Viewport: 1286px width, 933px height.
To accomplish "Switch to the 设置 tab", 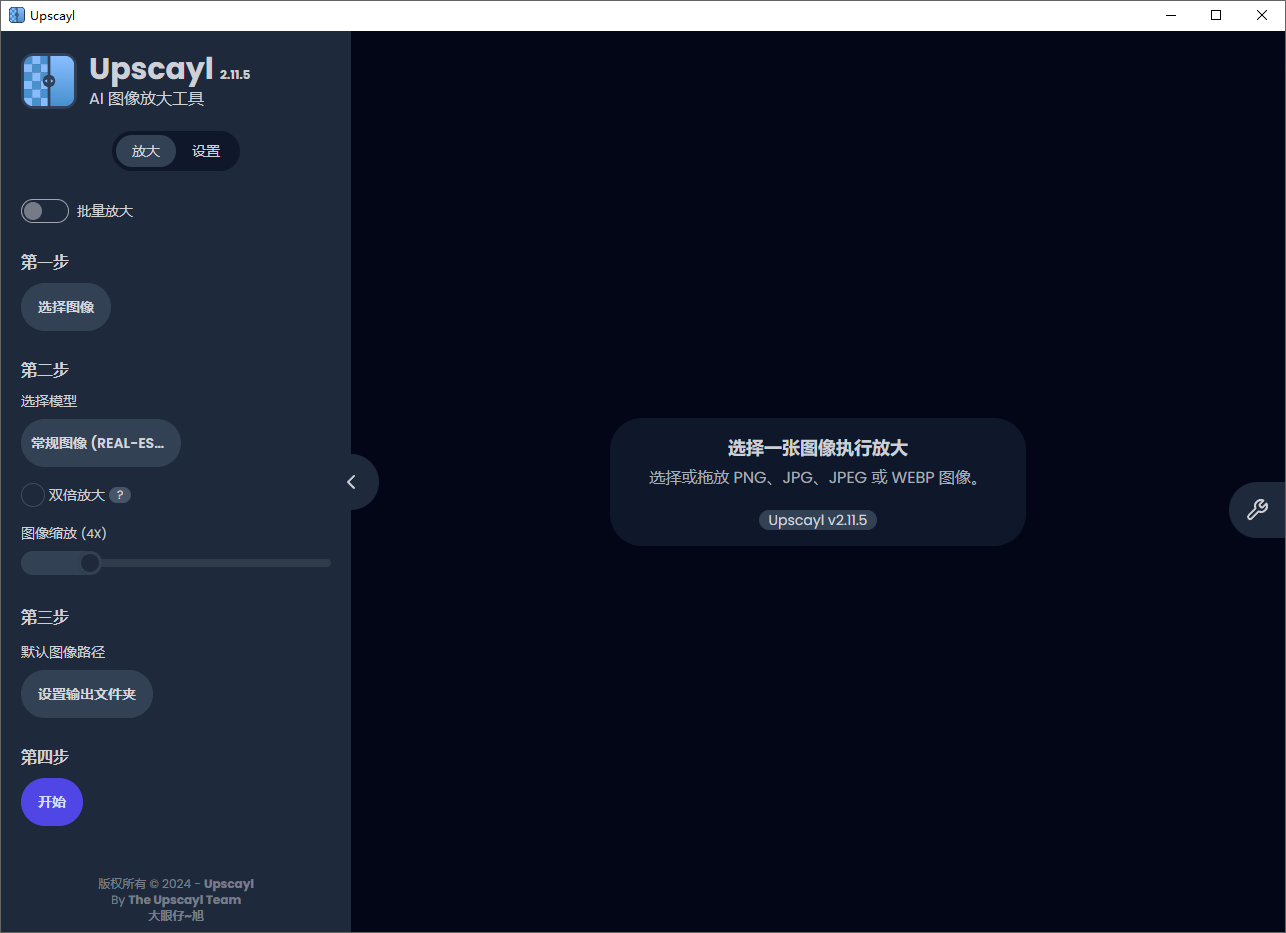I will pyautogui.click(x=206, y=151).
